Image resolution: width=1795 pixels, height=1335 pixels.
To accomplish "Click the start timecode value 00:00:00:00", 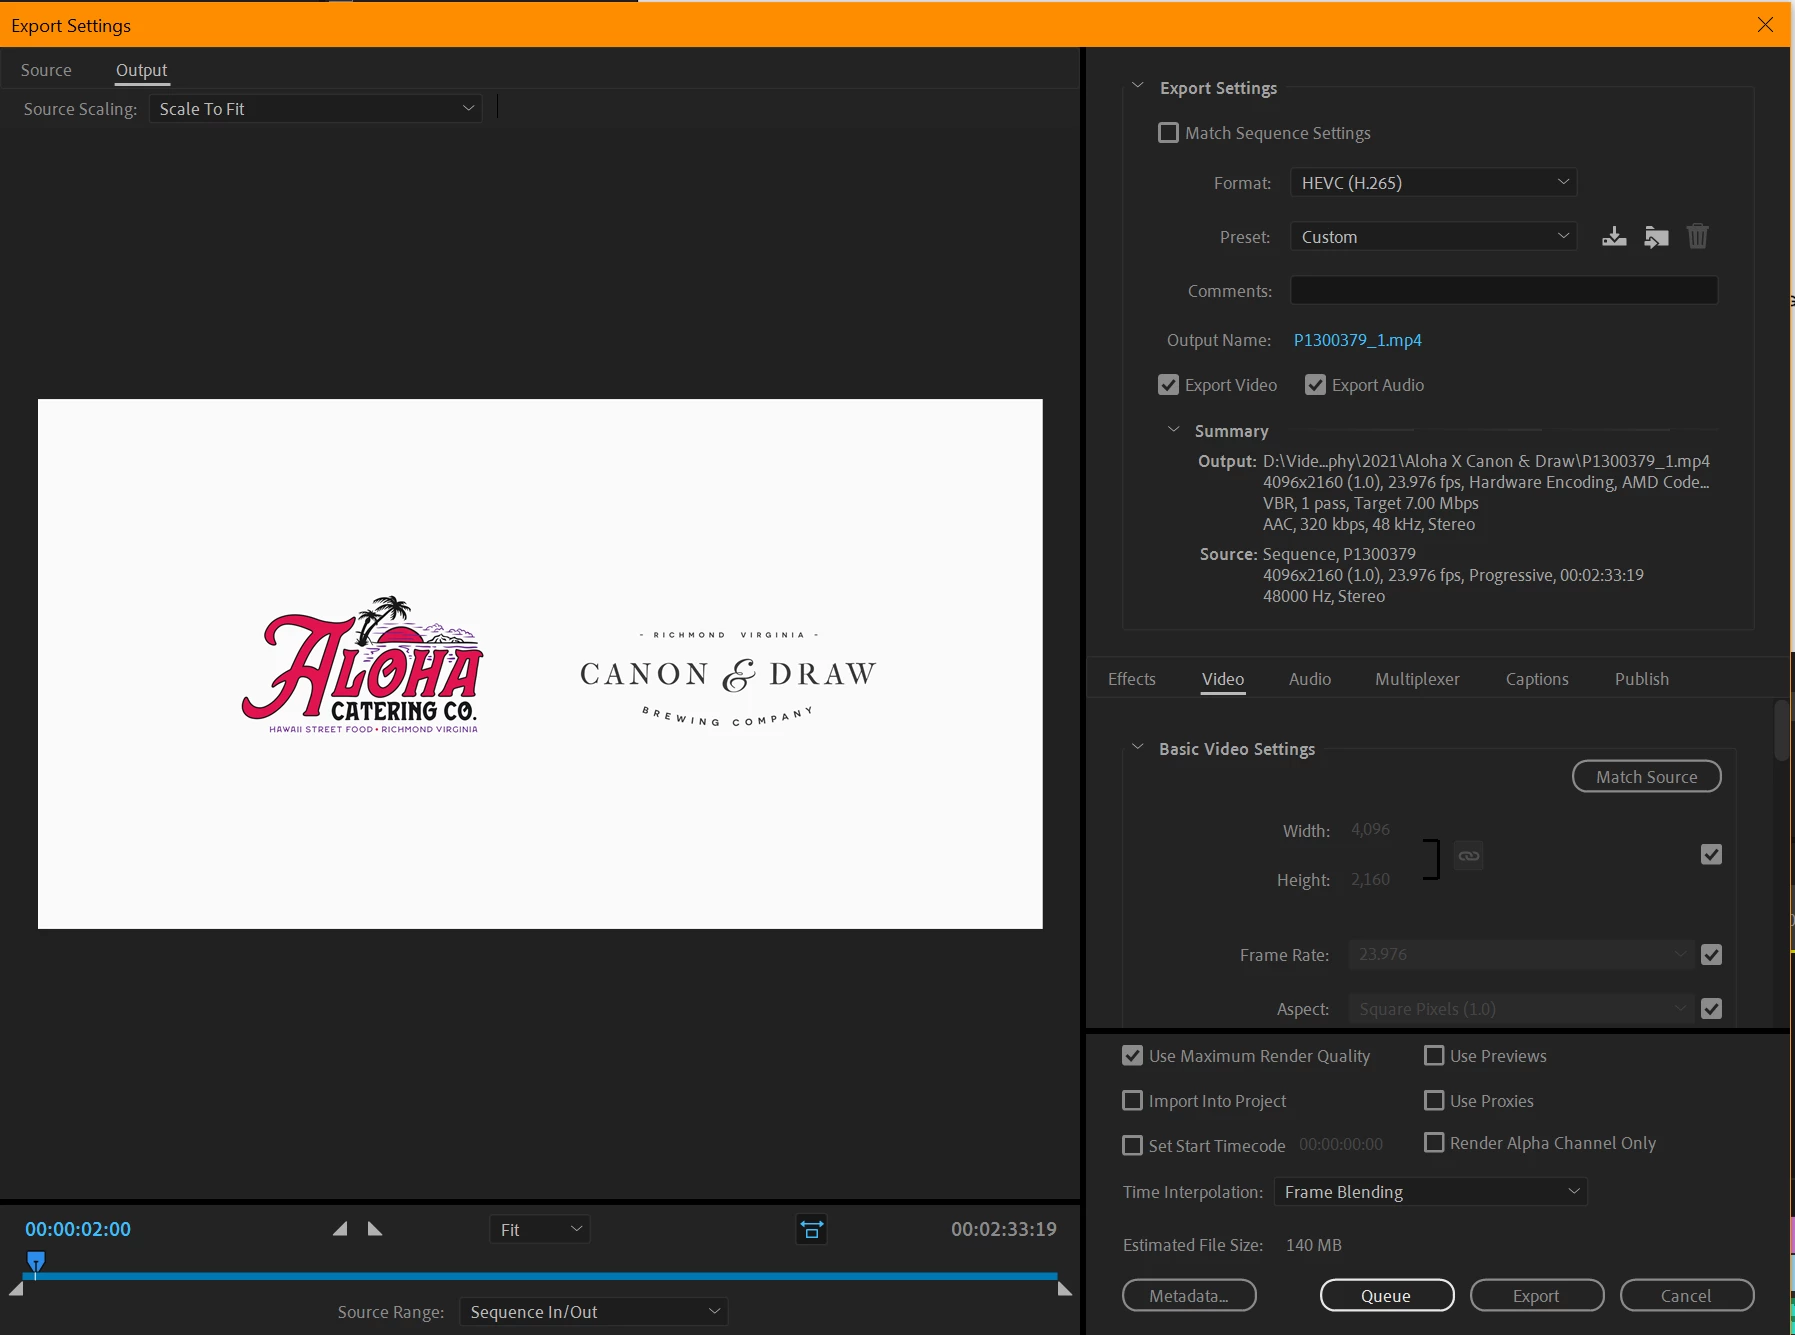I will click(x=1340, y=1145).
